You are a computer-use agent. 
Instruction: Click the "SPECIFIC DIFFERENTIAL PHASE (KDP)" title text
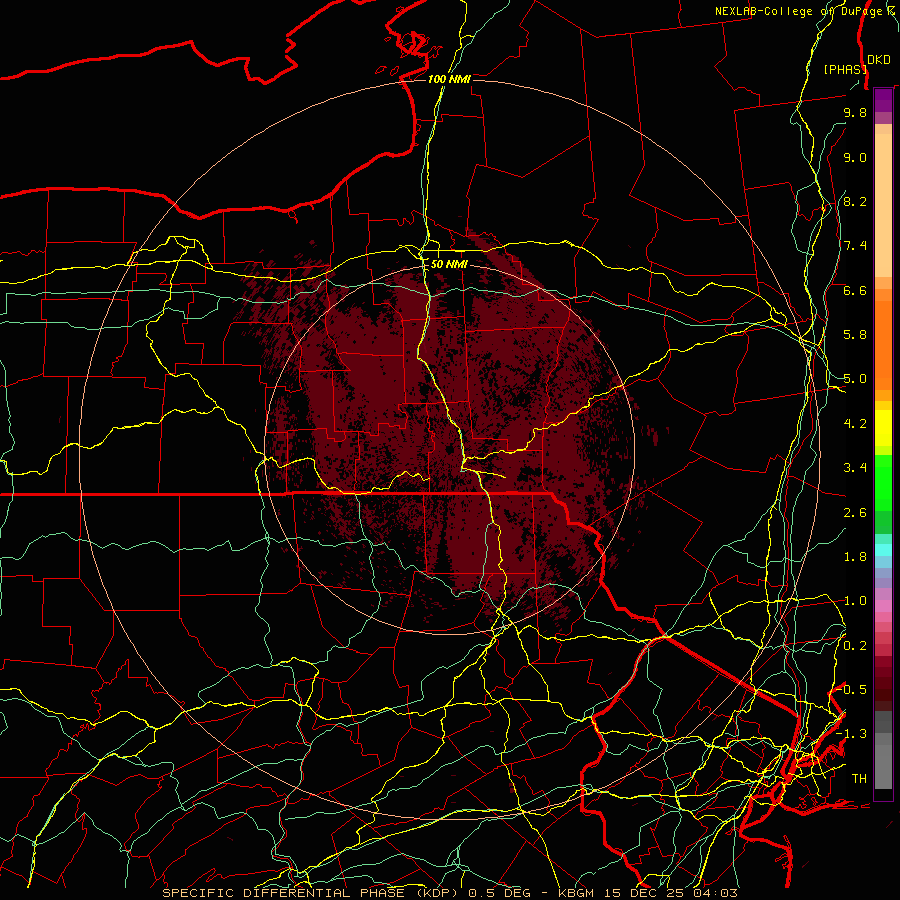coord(313,893)
